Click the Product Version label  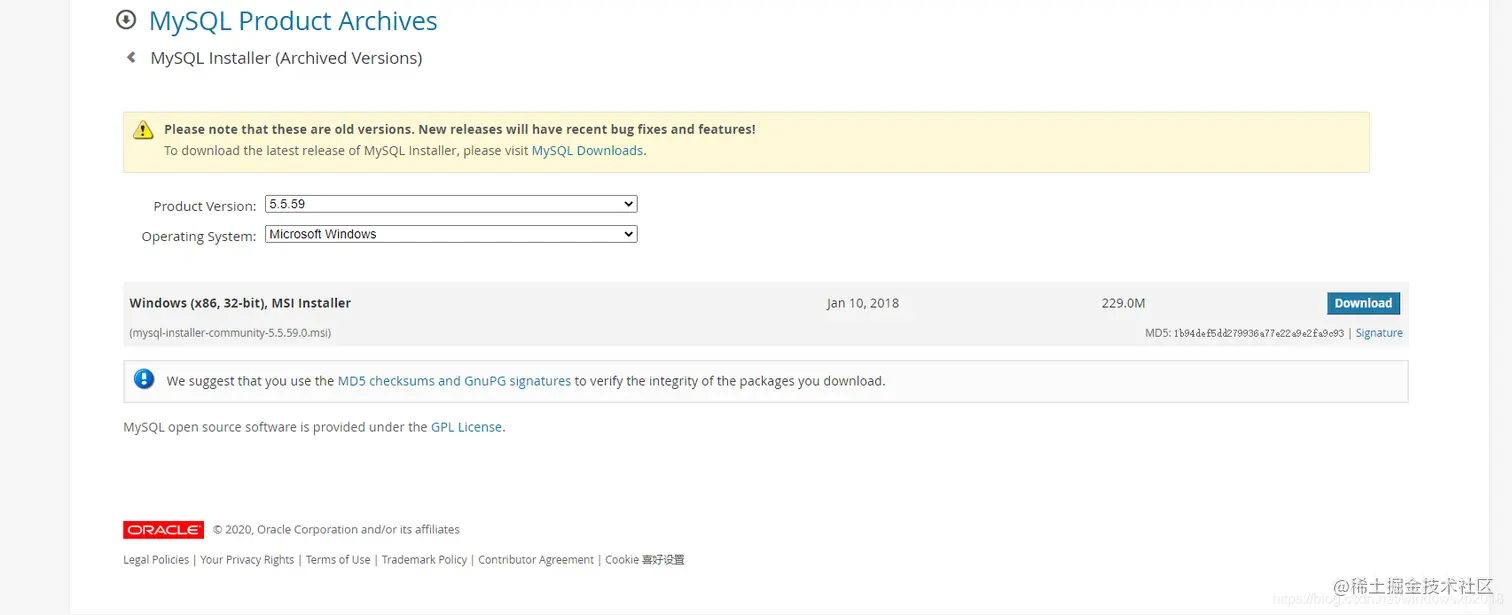tap(205, 206)
